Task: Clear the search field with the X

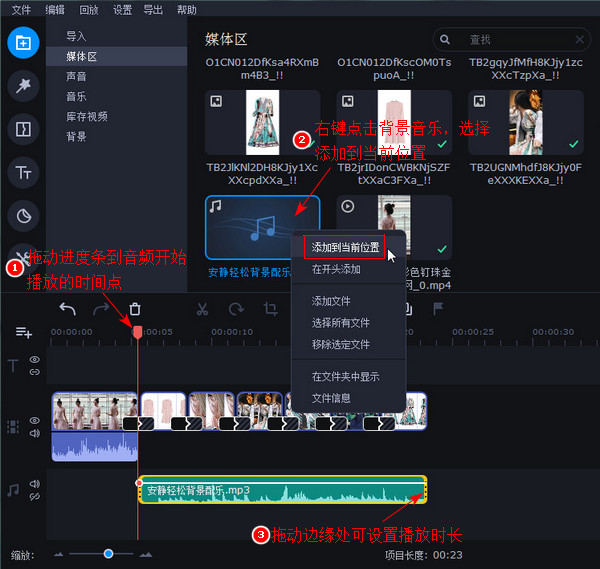Action: [x=580, y=39]
